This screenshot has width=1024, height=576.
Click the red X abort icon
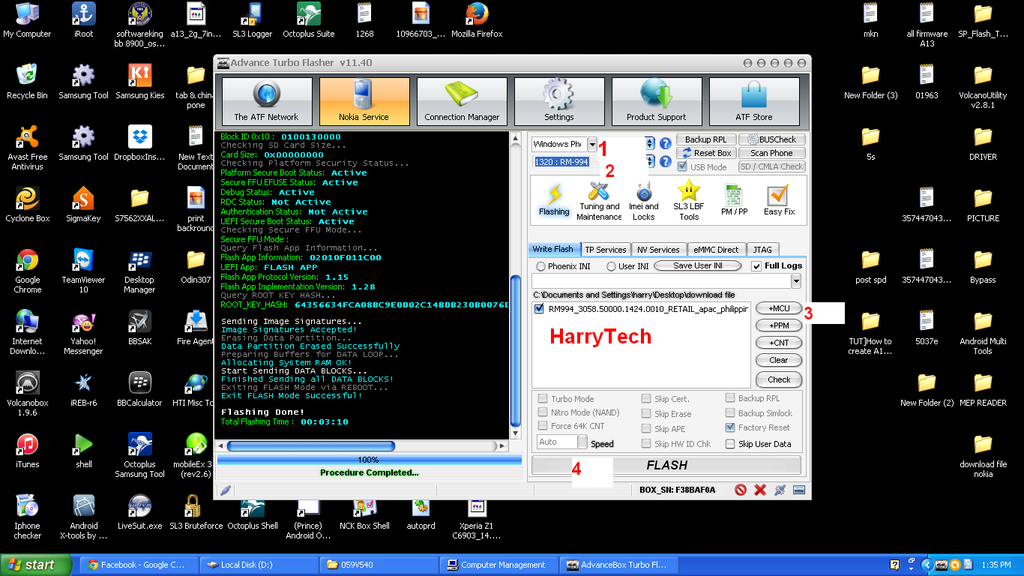pos(760,490)
